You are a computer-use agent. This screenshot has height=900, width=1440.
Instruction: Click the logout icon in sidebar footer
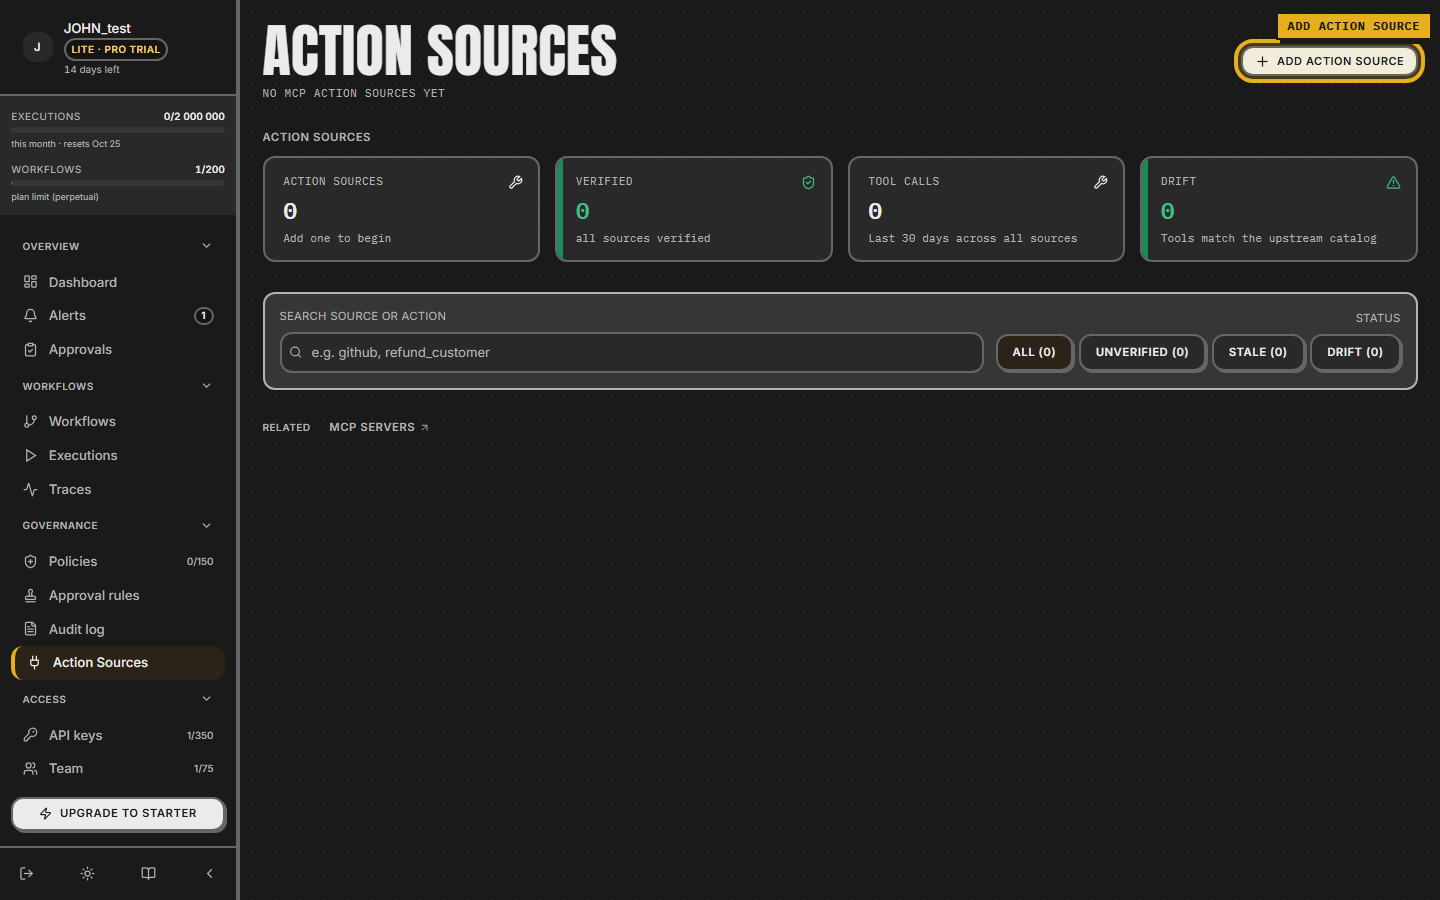(x=27, y=873)
